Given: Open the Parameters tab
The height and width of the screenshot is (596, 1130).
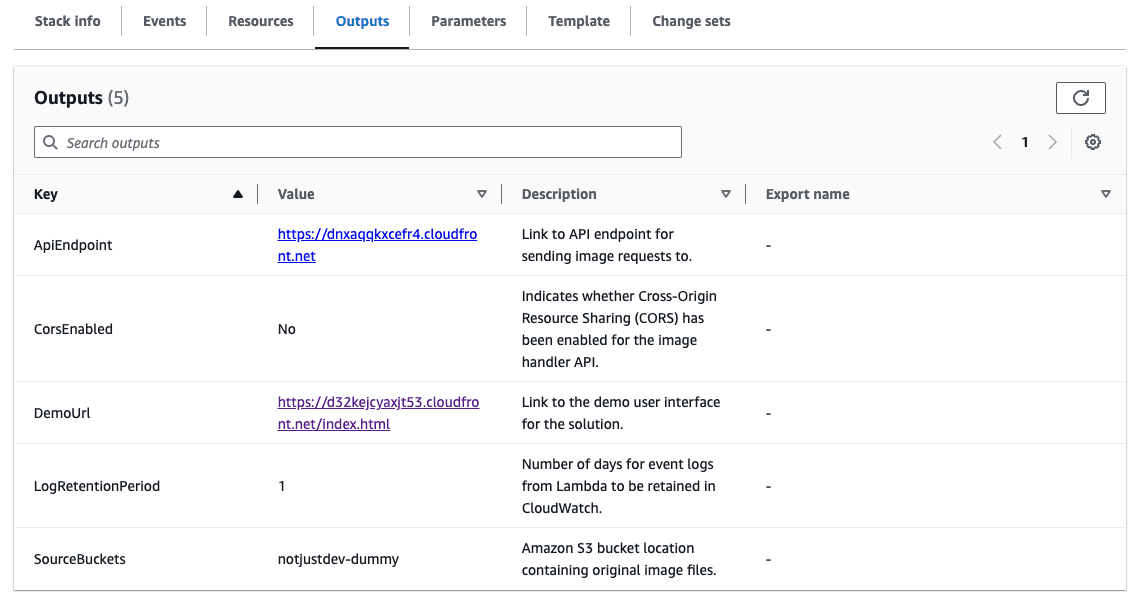Looking at the screenshot, I should coord(468,21).
